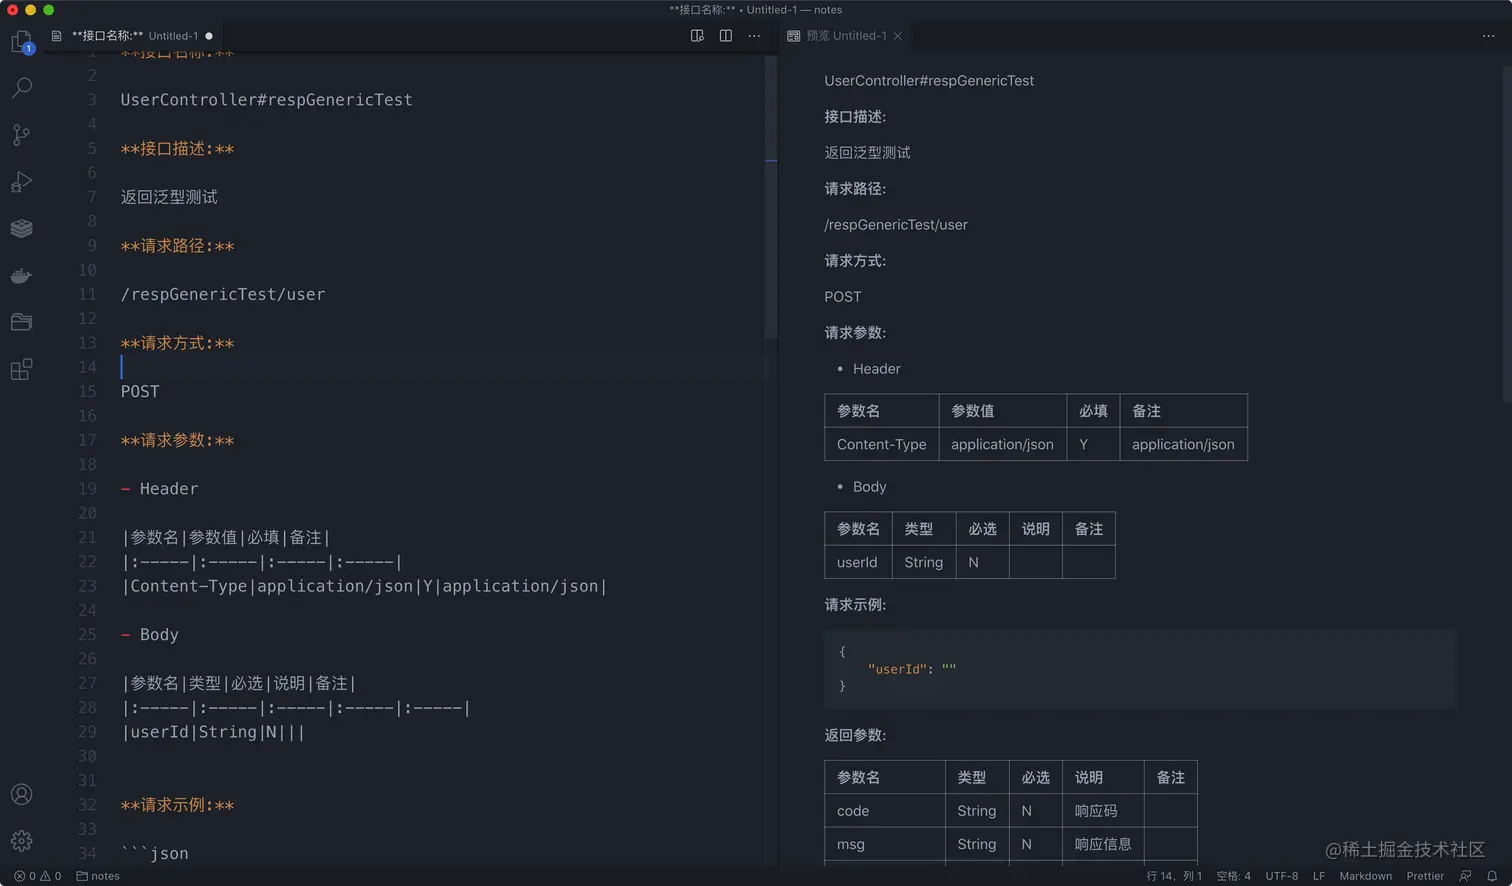Image resolution: width=1512 pixels, height=886 pixels.
Task: Click the editor vertical scrollbar thumb
Action: (771, 197)
